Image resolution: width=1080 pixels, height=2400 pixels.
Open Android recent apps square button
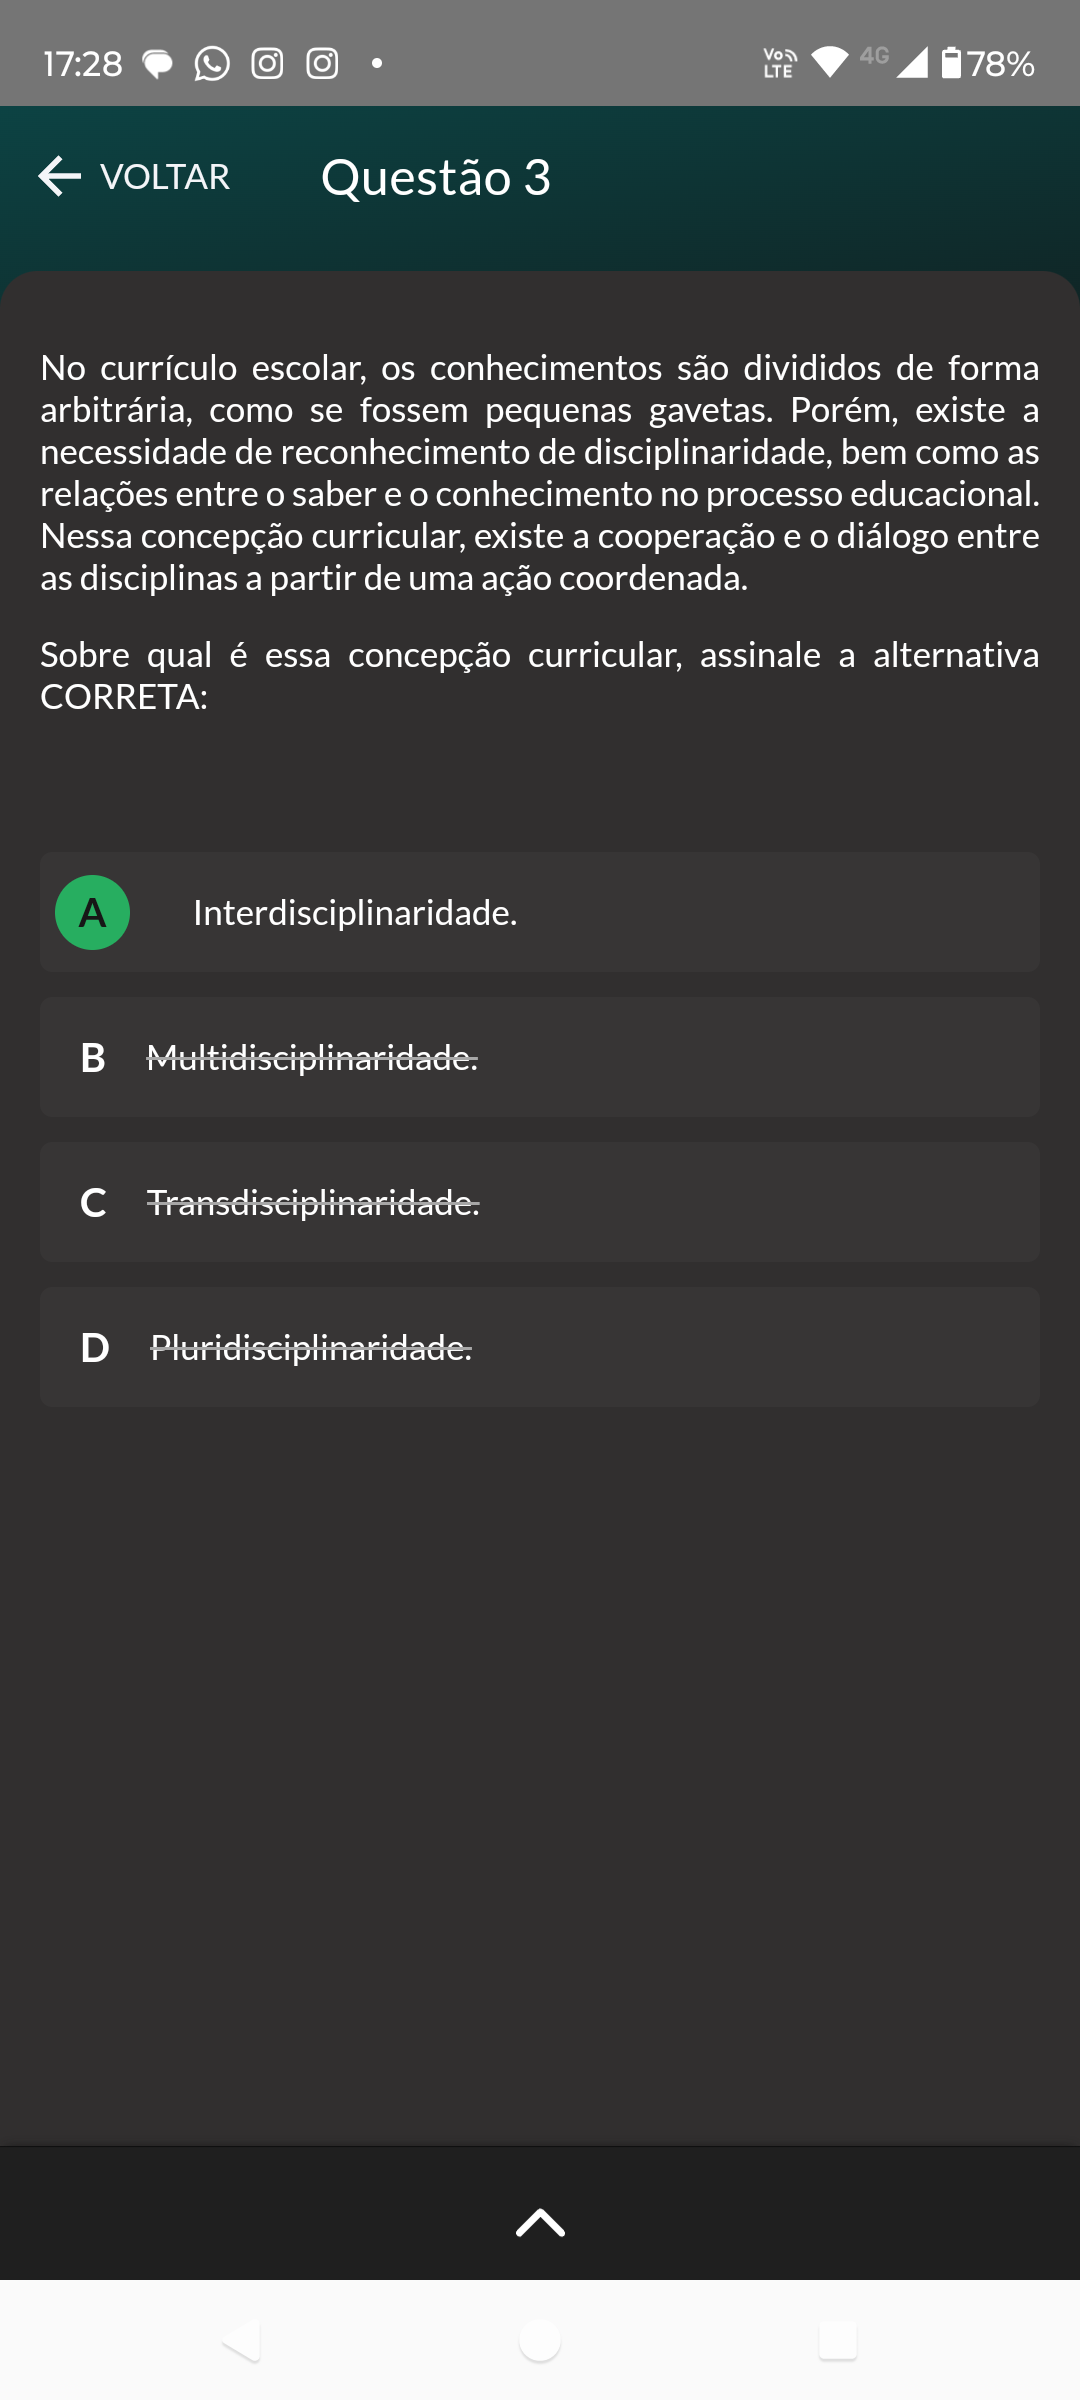click(837, 2340)
